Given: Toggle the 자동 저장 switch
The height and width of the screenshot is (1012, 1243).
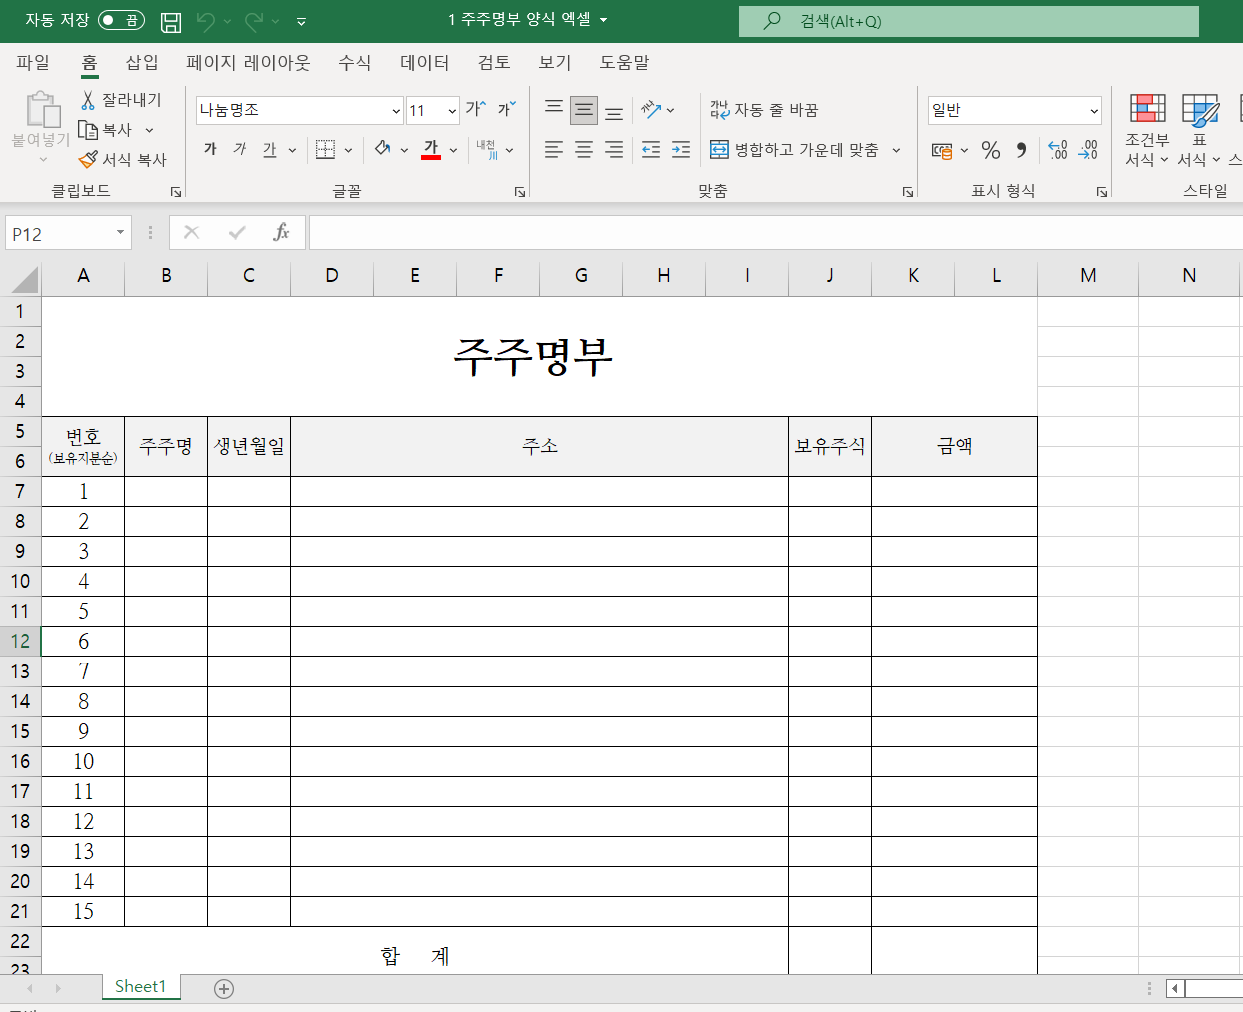Looking at the screenshot, I should tap(121, 20).
